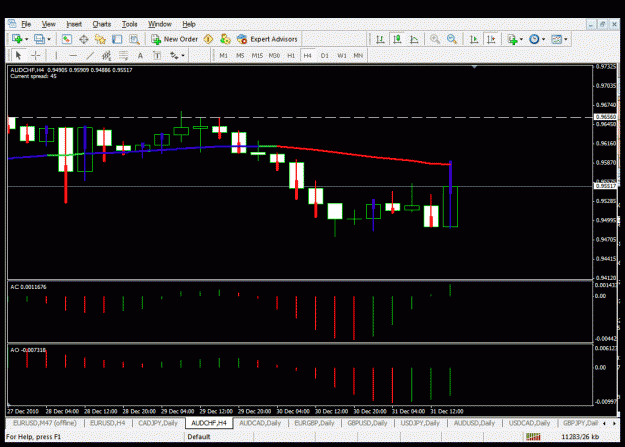
Task: Click the arrows objects icon
Action: click(x=174, y=55)
